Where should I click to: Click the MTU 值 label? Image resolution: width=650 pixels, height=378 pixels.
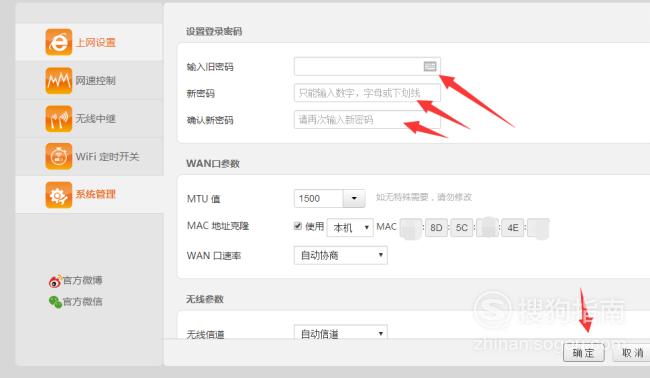[x=204, y=199]
